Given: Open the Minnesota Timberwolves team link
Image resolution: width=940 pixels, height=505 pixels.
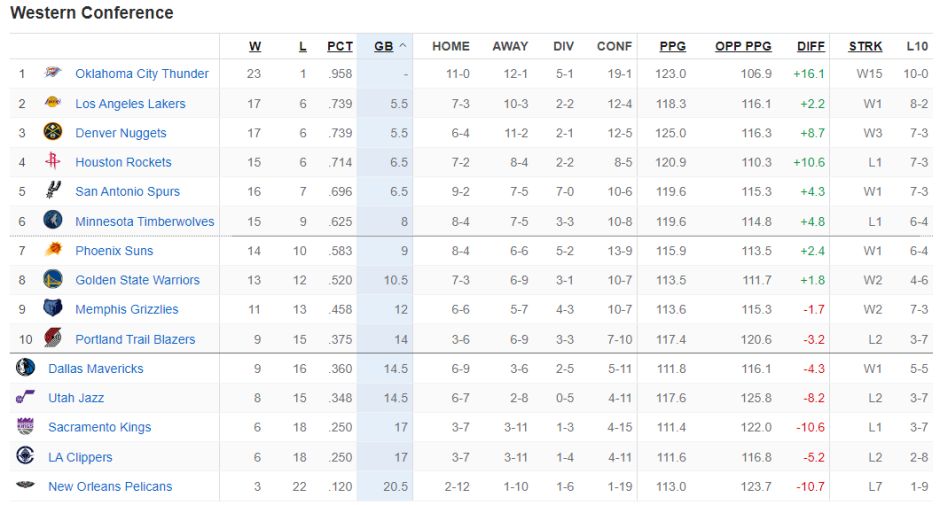Looking at the screenshot, I should pos(145,221).
